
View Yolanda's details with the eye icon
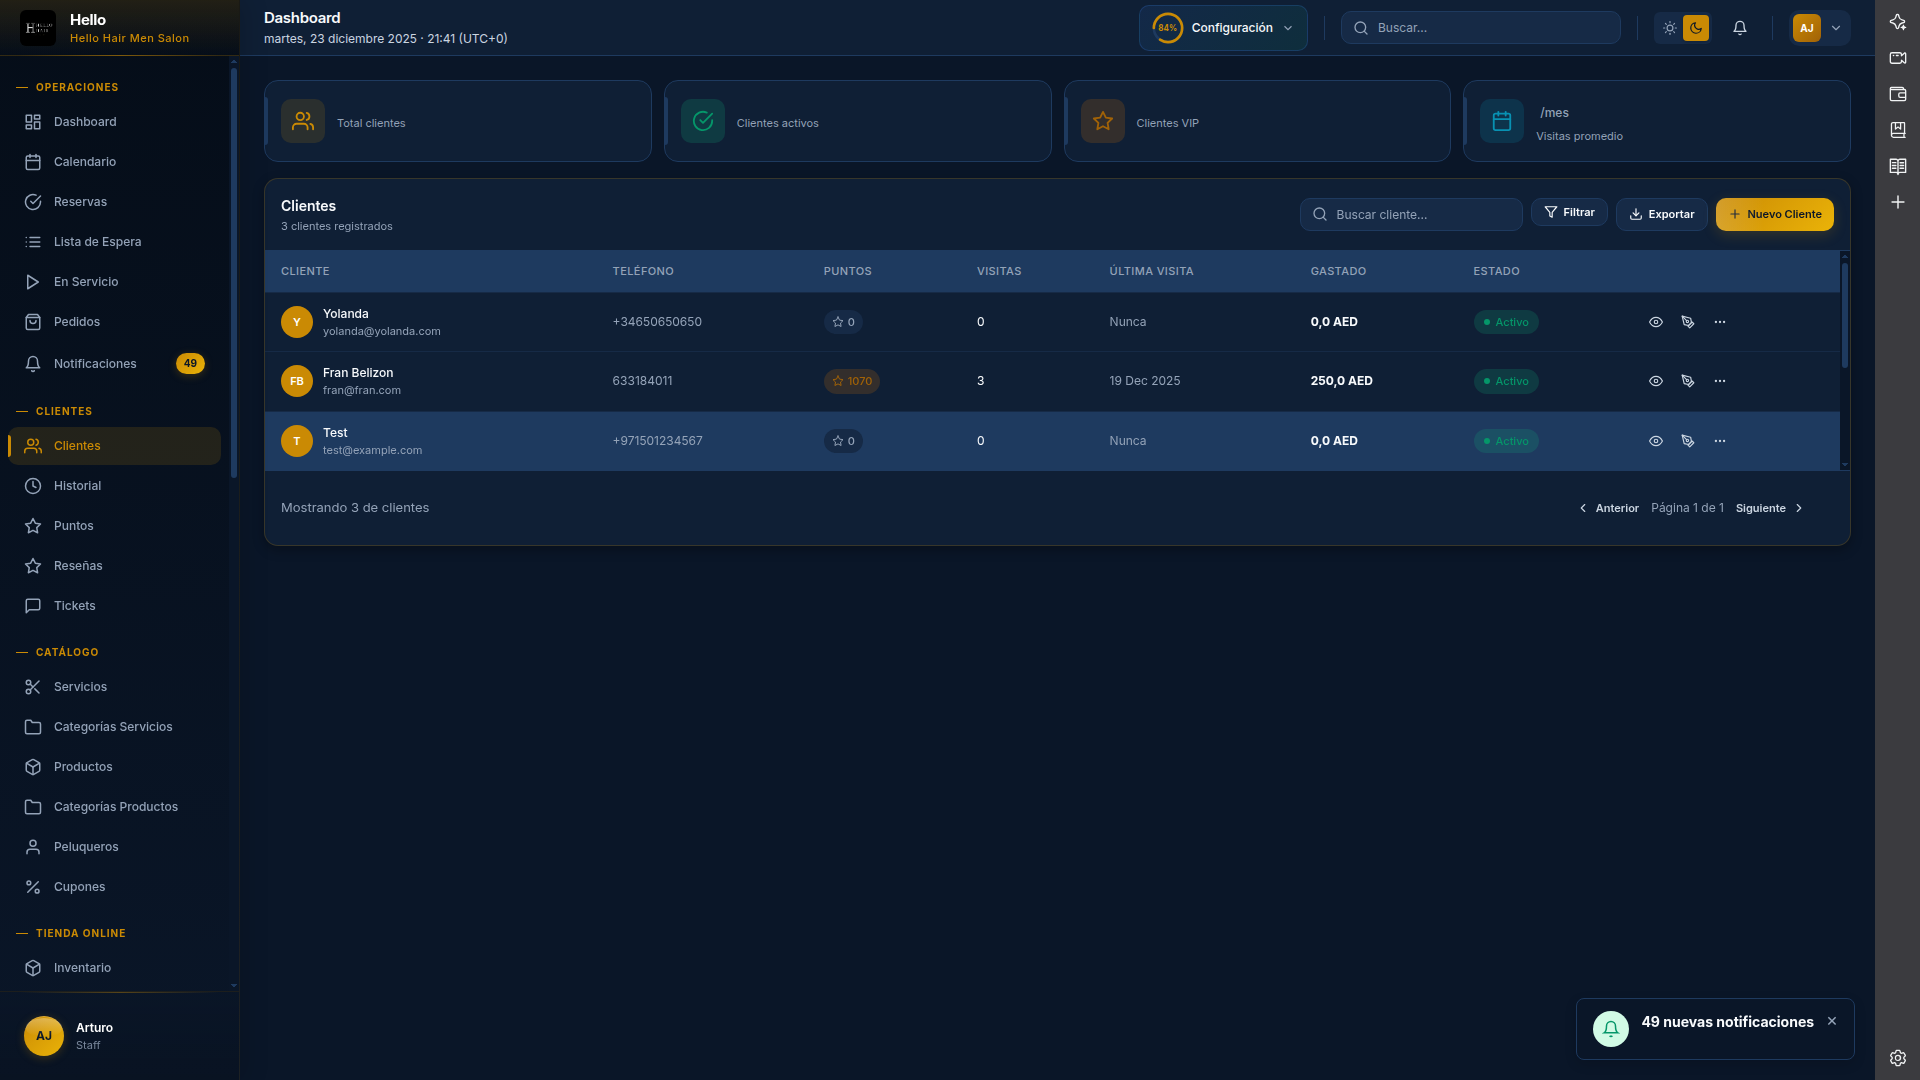pos(1656,322)
